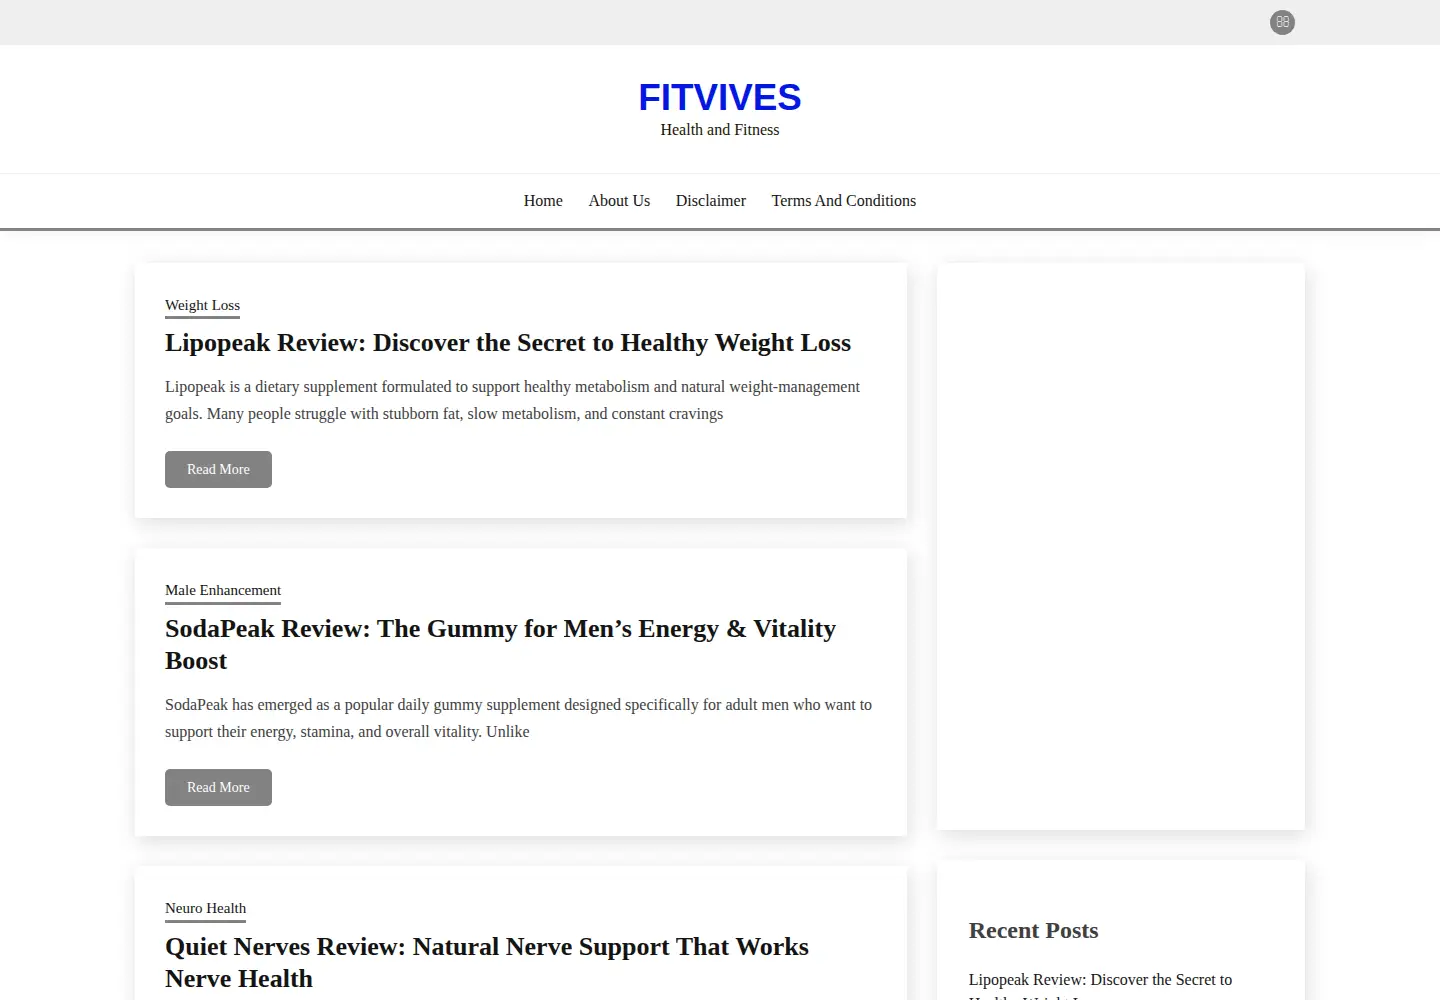Open the Neuro Health category link

pos(205,909)
